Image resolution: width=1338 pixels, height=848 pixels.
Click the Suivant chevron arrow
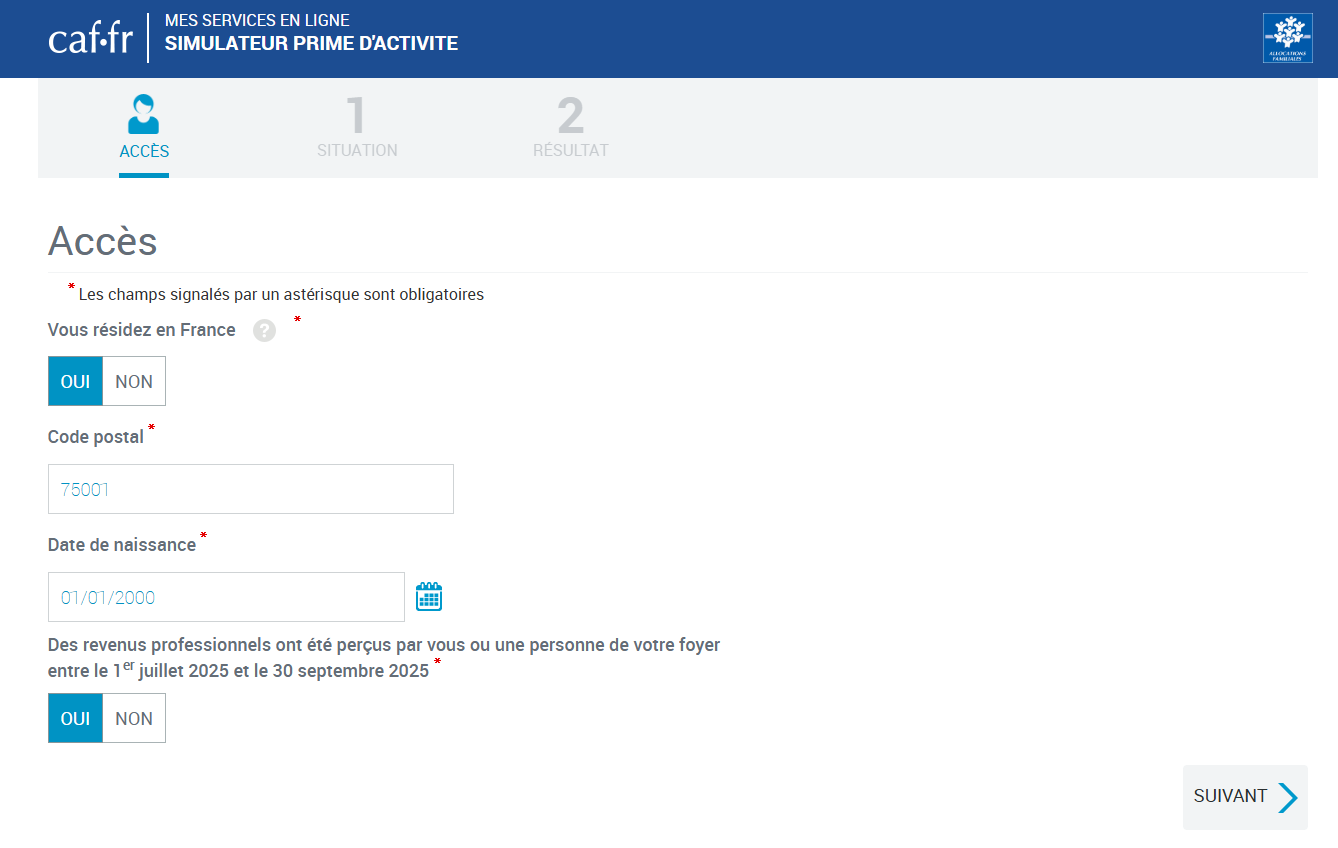(1287, 797)
